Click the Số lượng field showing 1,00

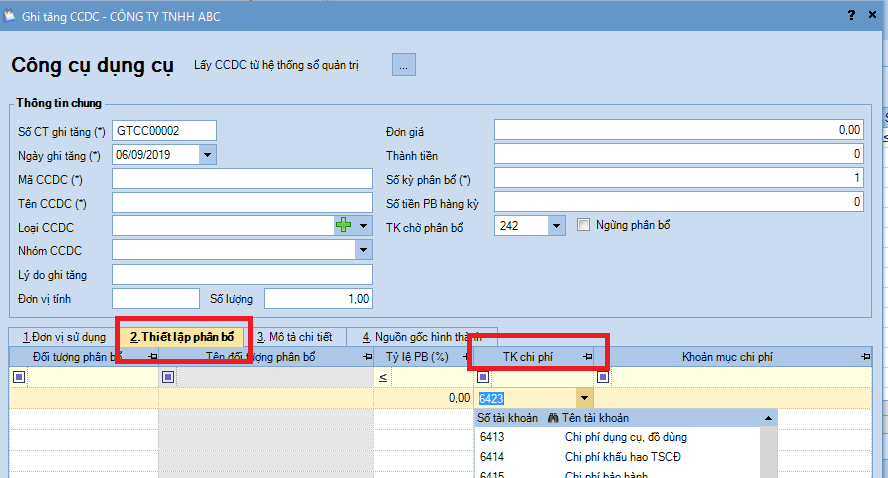pos(318,298)
